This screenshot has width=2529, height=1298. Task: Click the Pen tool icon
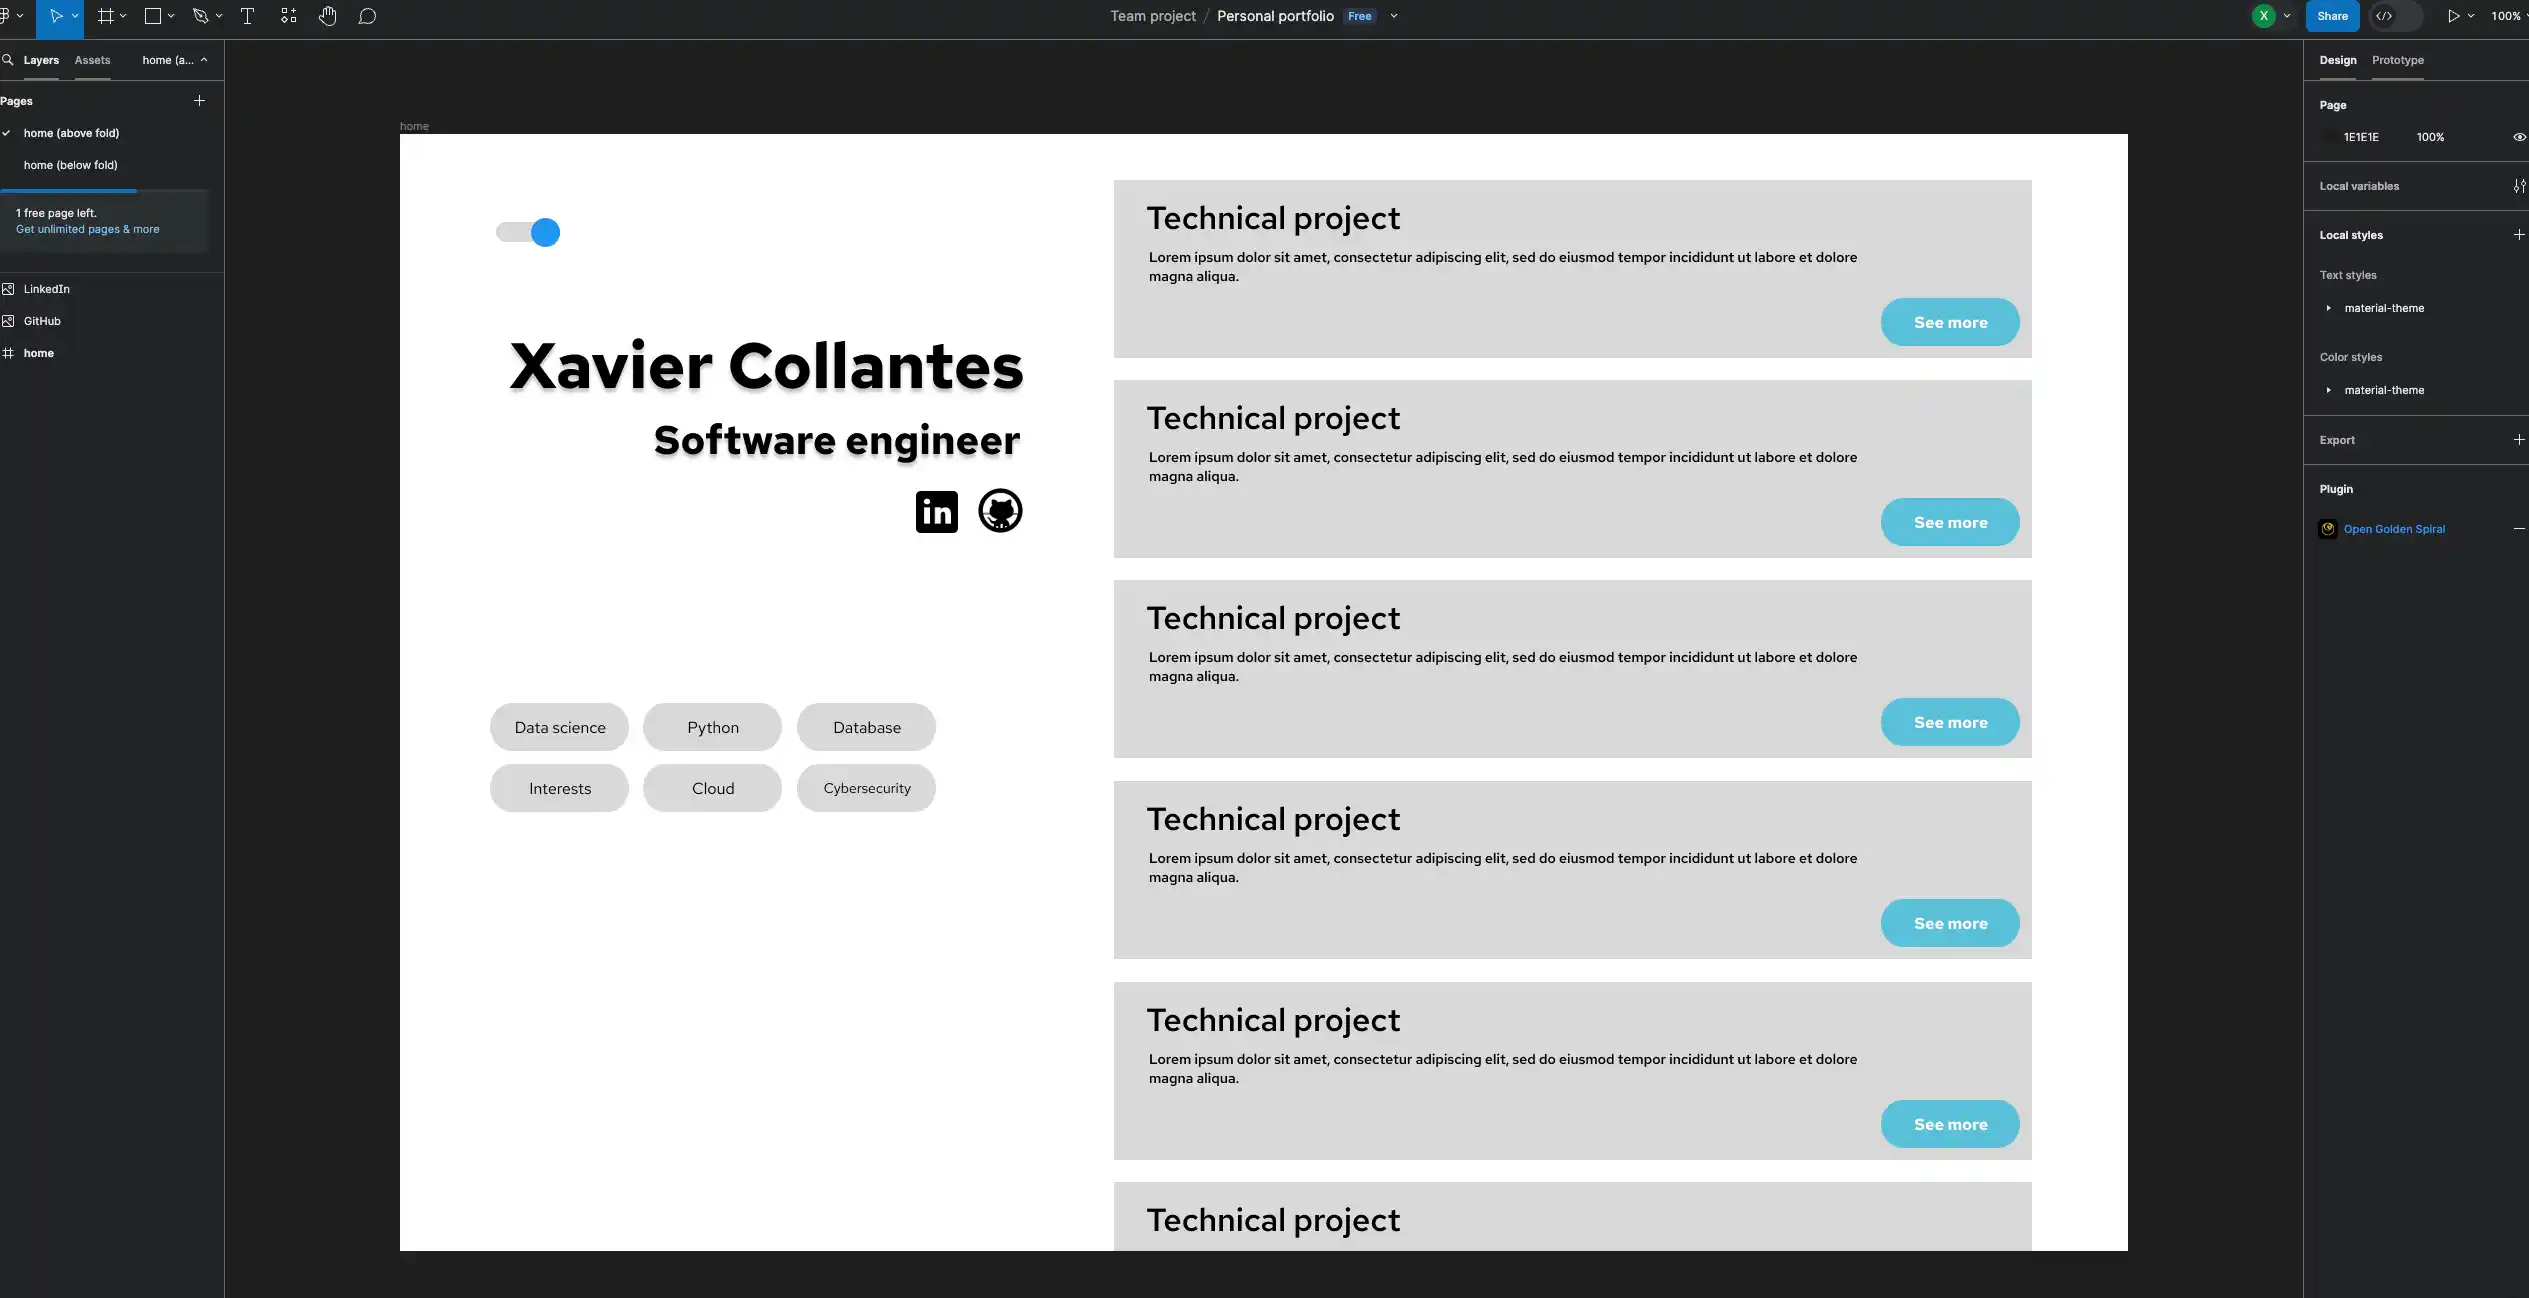(200, 16)
